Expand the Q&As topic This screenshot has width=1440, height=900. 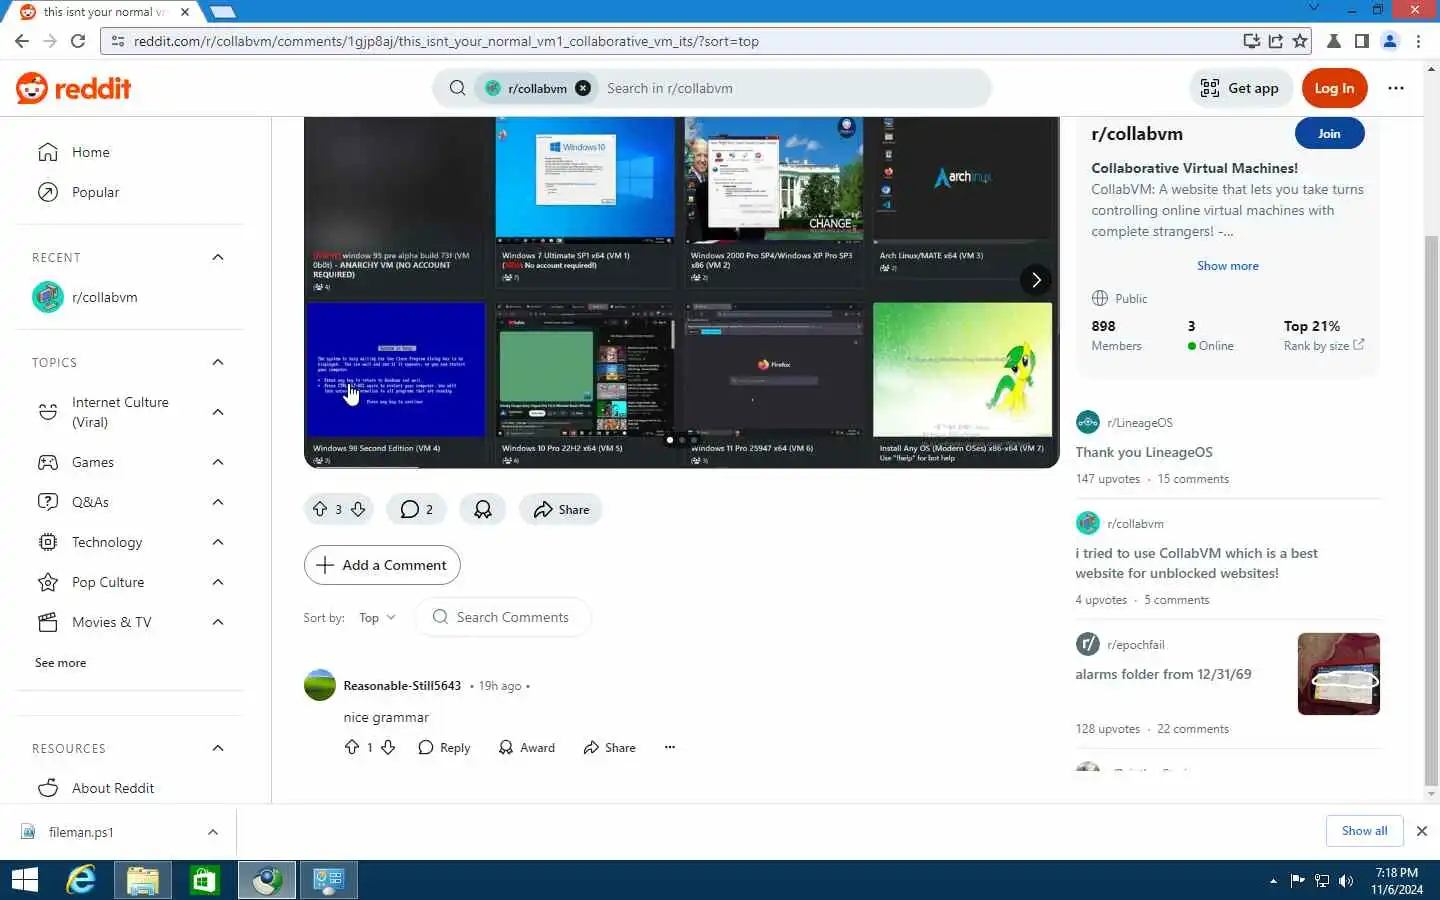point(218,502)
